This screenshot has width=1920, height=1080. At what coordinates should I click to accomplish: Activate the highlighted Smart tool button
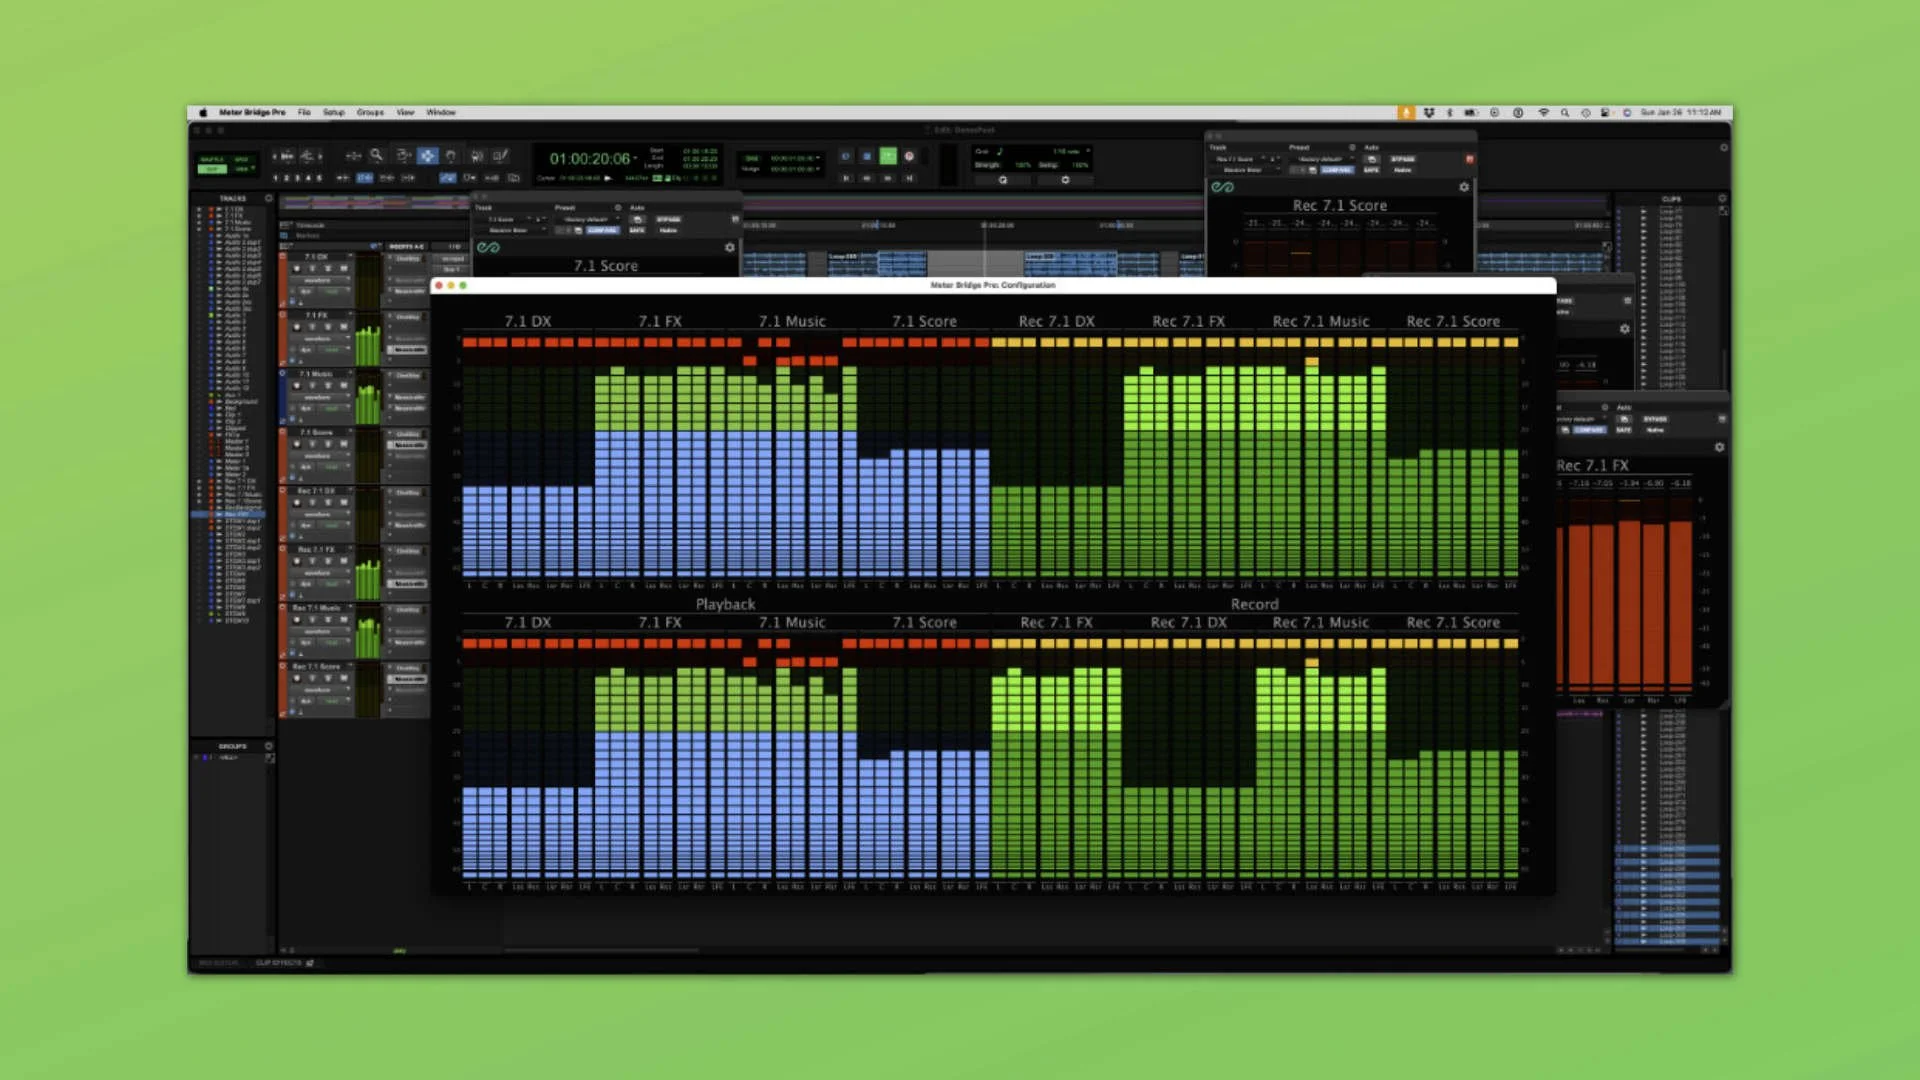427,155
